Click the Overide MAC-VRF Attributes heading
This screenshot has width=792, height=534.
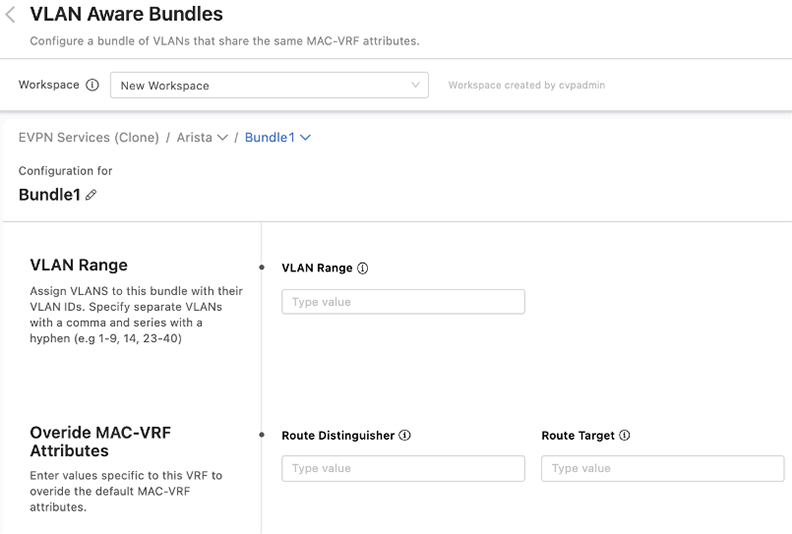[101, 442]
